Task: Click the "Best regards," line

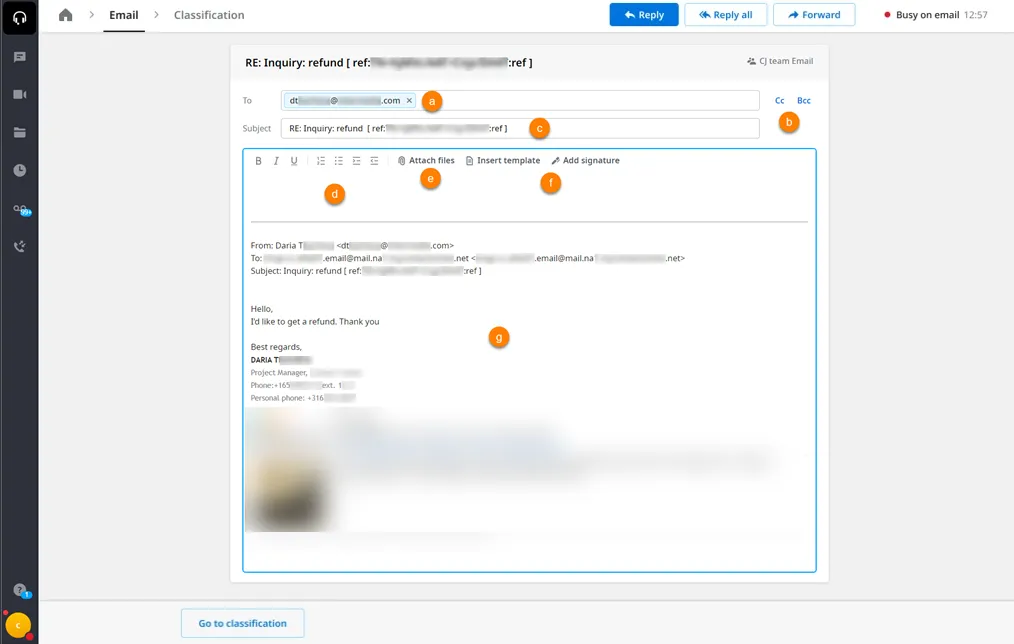Action: 276,347
